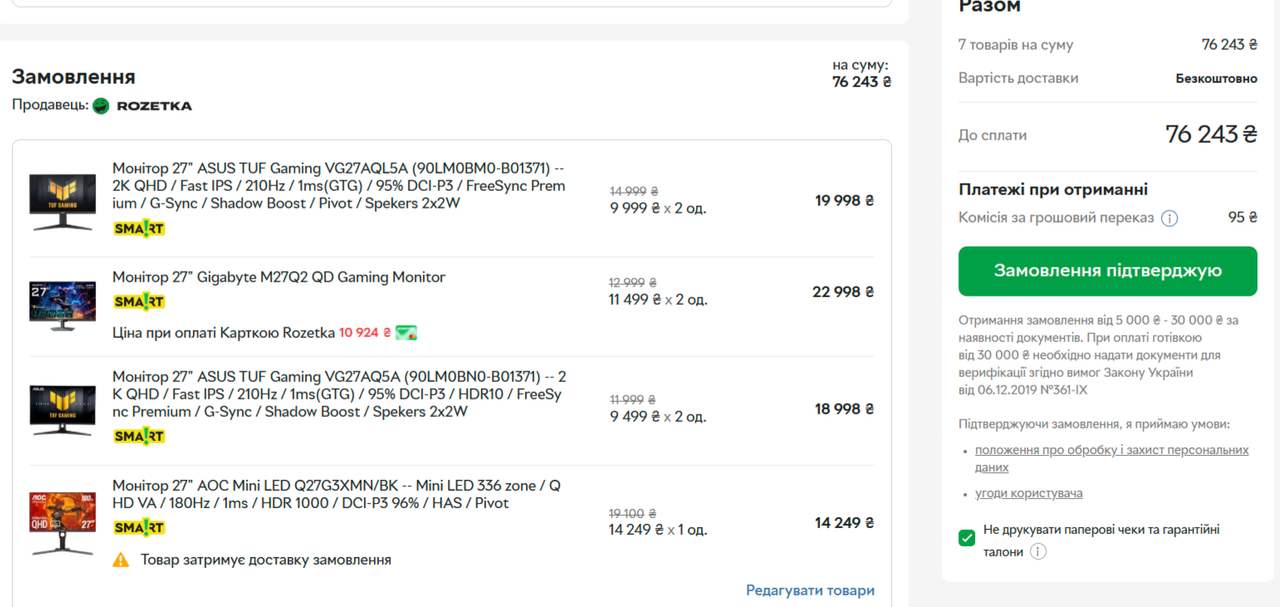Click the Rozetka card icon next to 10 924 price

(x=406, y=333)
